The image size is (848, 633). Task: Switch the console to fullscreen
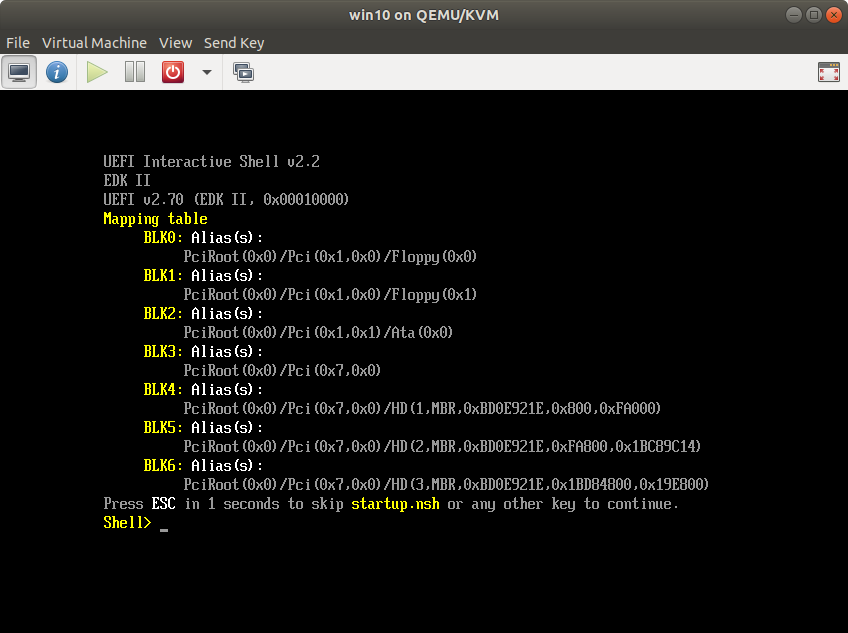(828, 72)
